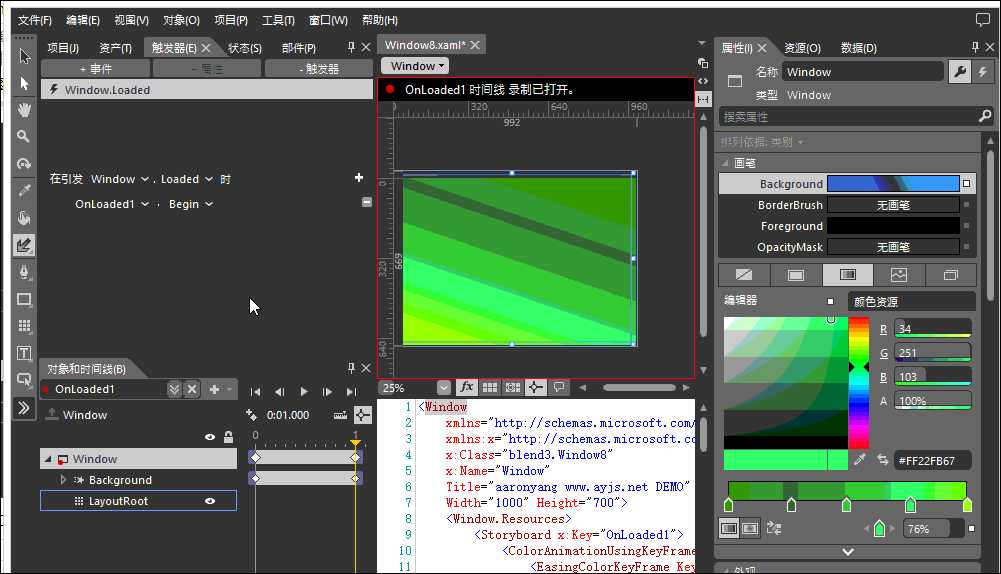Add a new action with plus
Screen dimensions: 1001x574
tap(359, 177)
